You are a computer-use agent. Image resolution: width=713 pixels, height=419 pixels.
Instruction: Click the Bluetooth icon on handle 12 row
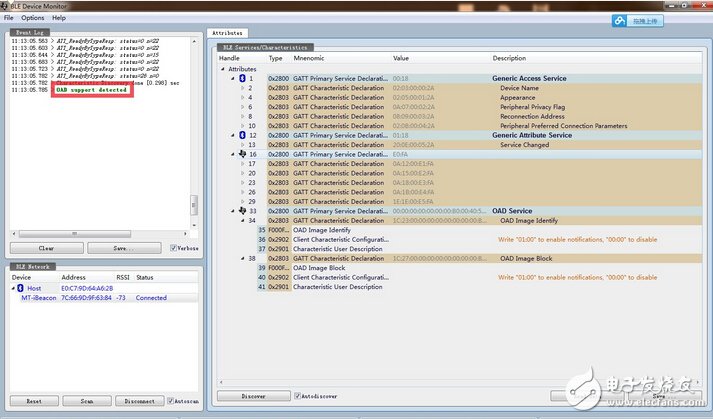(241, 135)
